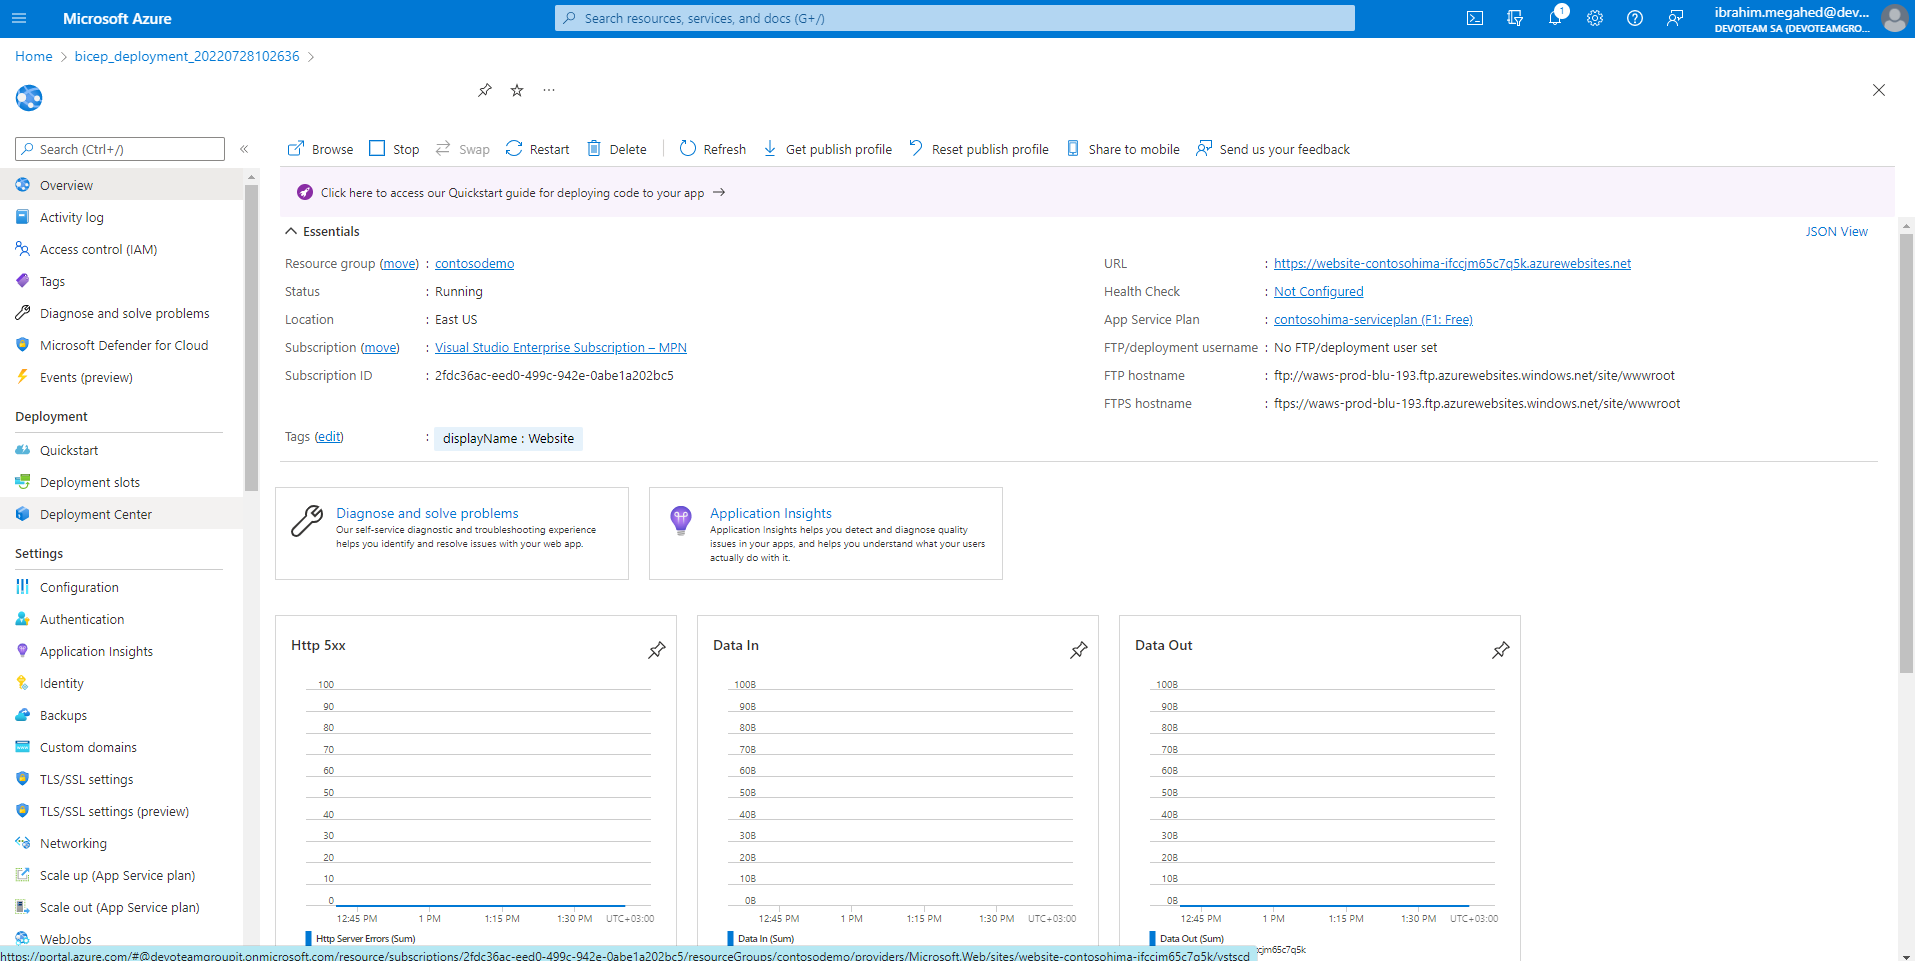This screenshot has width=1915, height=961.
Task: Open the Help pane
Action: 1635,18
